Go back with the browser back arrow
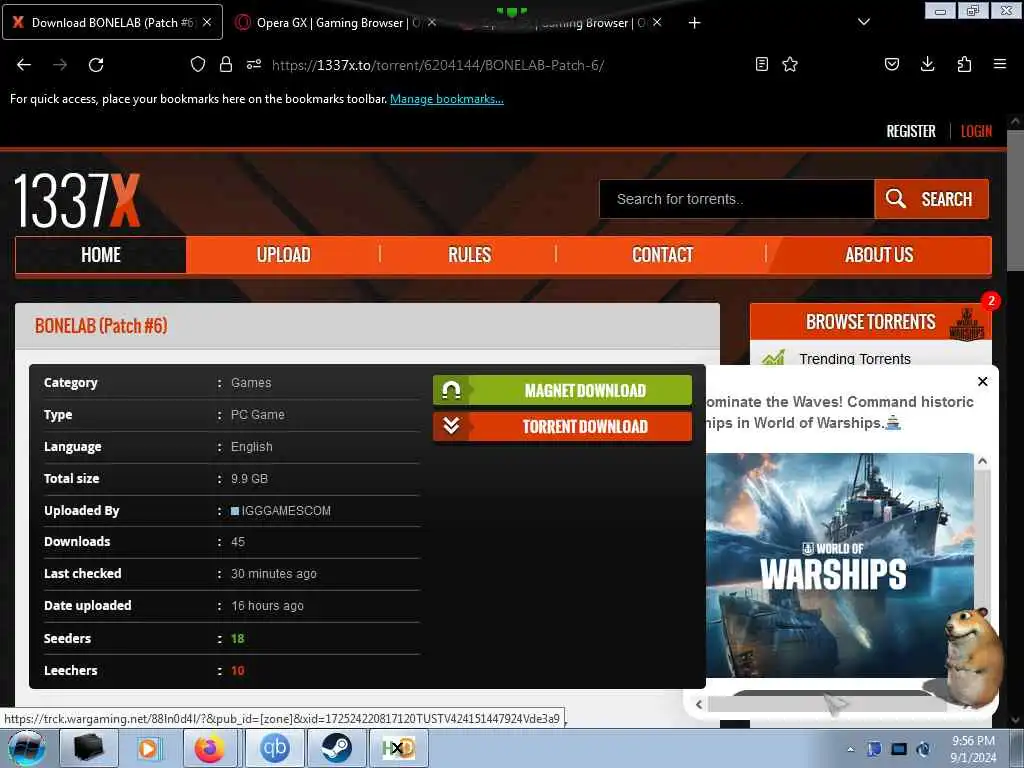Image resolution: width=1024 pixels, height=768 pixels. coord(24,65)
